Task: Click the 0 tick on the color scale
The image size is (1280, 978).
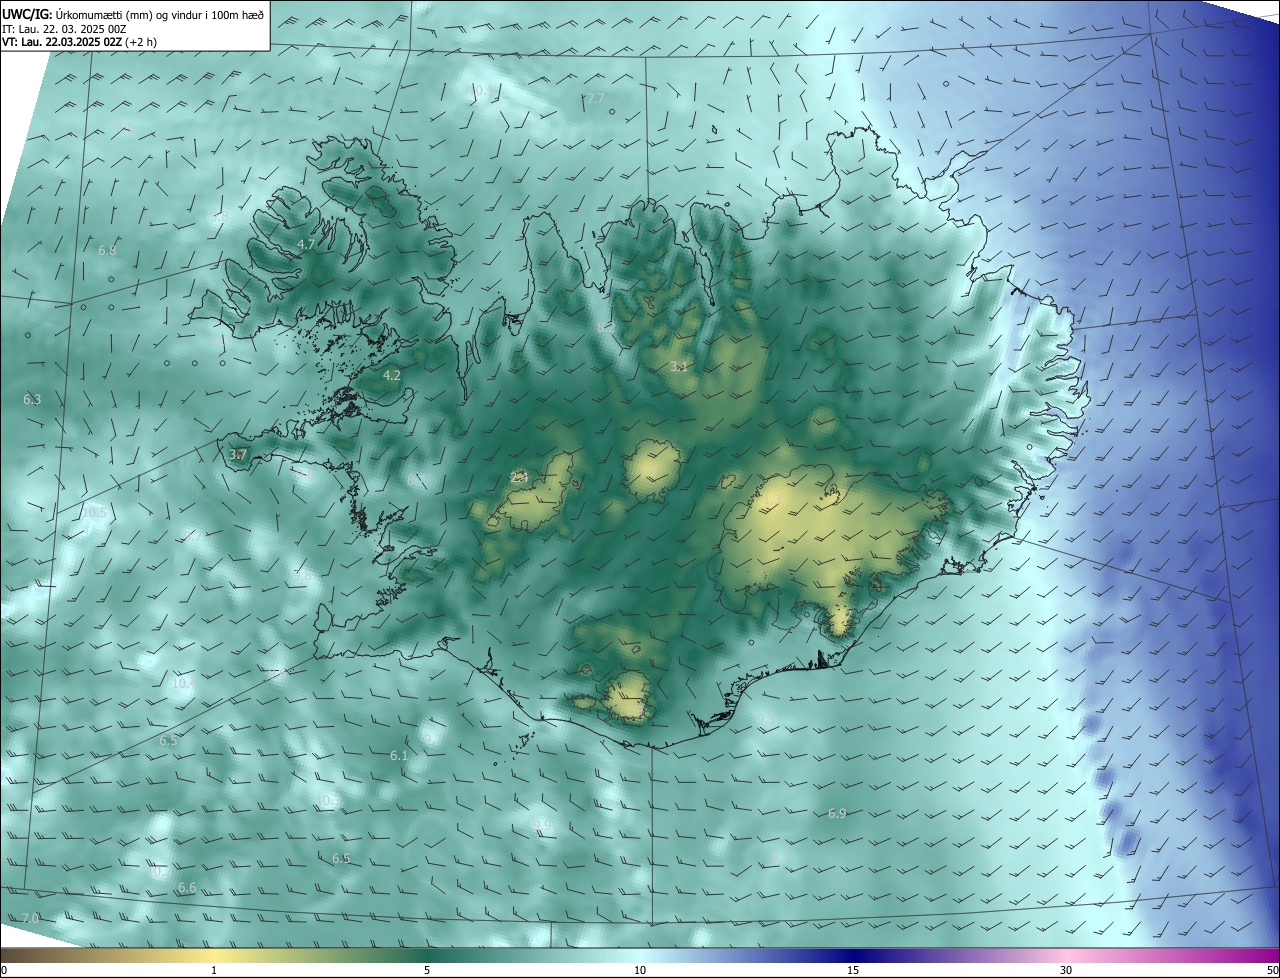Action: [4, 970]
